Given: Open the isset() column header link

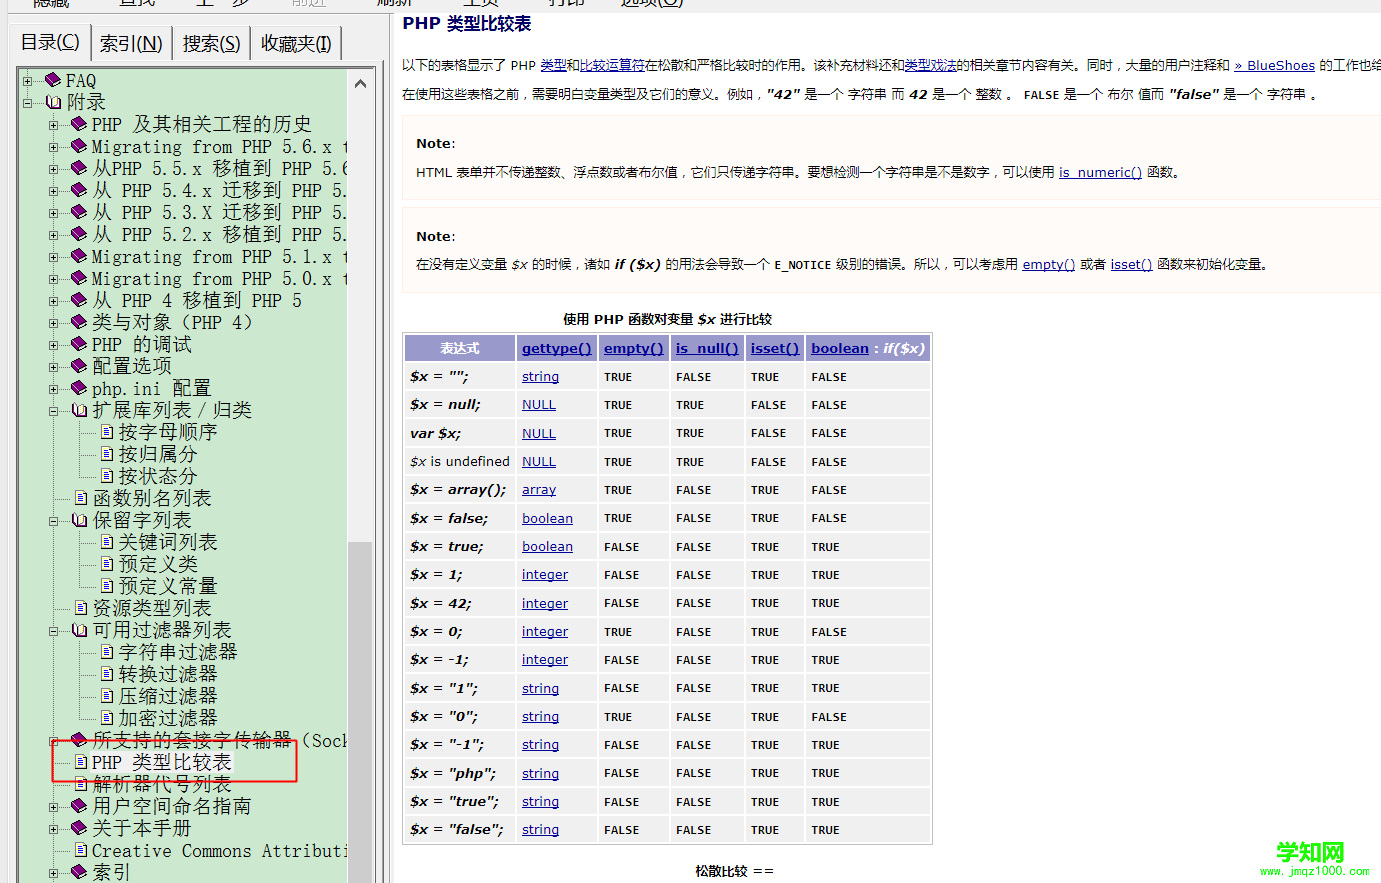Looking at the screenshot, I should click(x=775, y=348).
